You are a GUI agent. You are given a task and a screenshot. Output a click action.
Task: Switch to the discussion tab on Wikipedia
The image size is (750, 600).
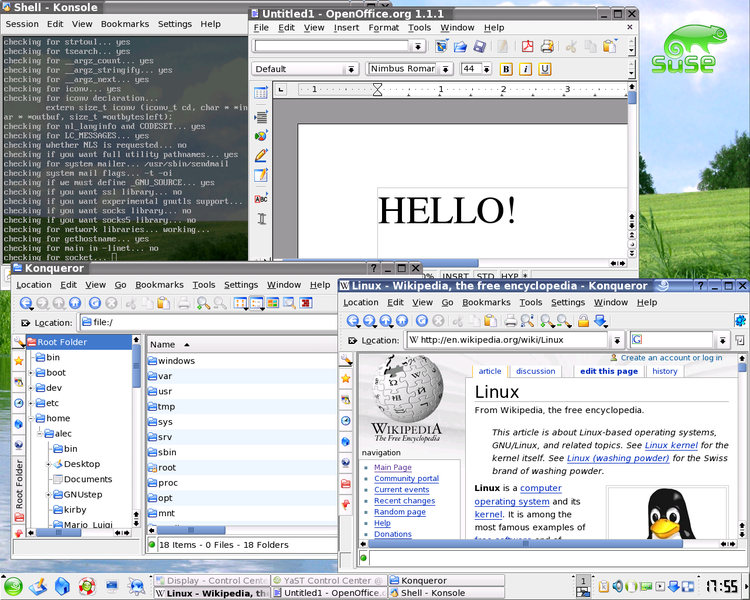point(535,371)
